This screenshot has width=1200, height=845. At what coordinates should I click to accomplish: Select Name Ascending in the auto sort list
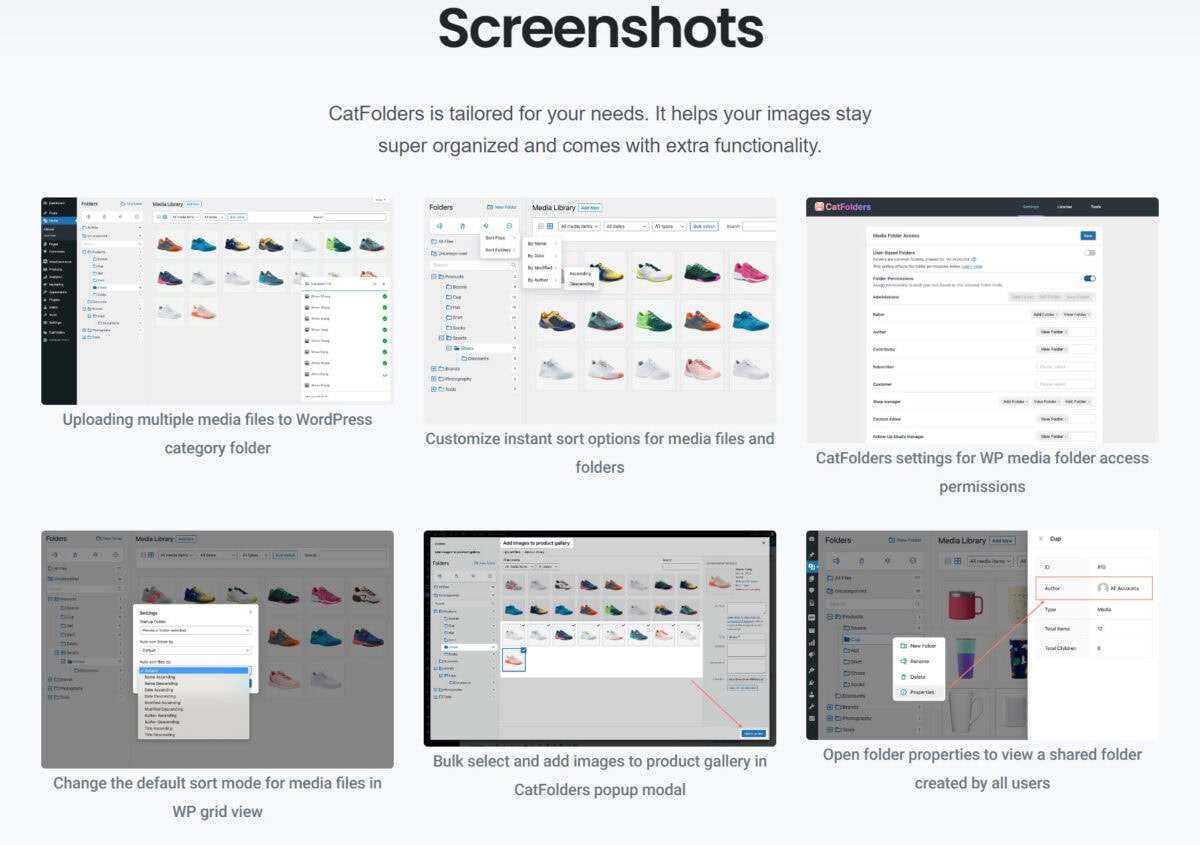[x=162, y=677]
